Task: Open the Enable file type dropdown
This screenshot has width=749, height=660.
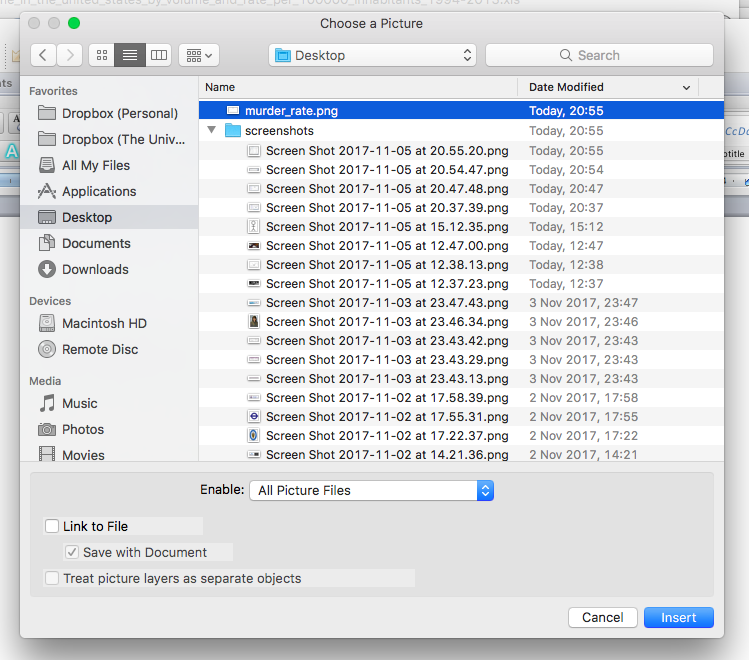Action: pos(371,490)
